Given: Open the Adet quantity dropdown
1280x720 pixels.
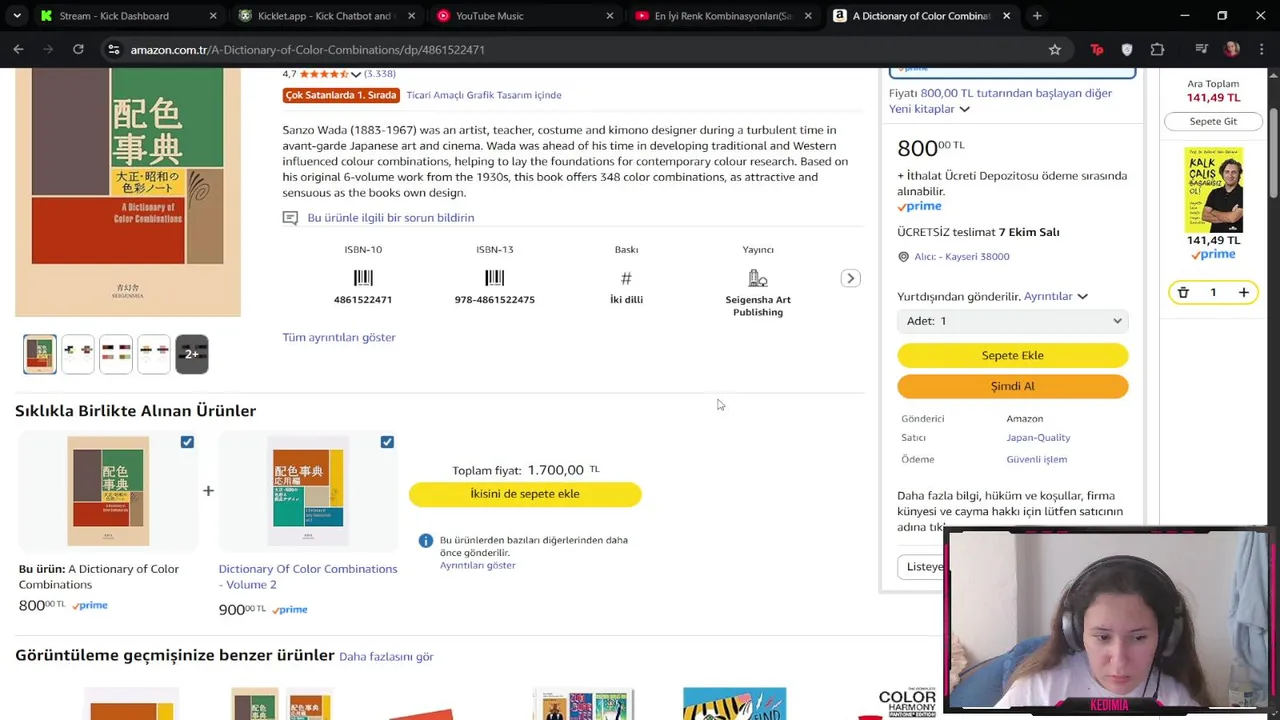Looking at the screenshot, I should (x=1013, y=321).
